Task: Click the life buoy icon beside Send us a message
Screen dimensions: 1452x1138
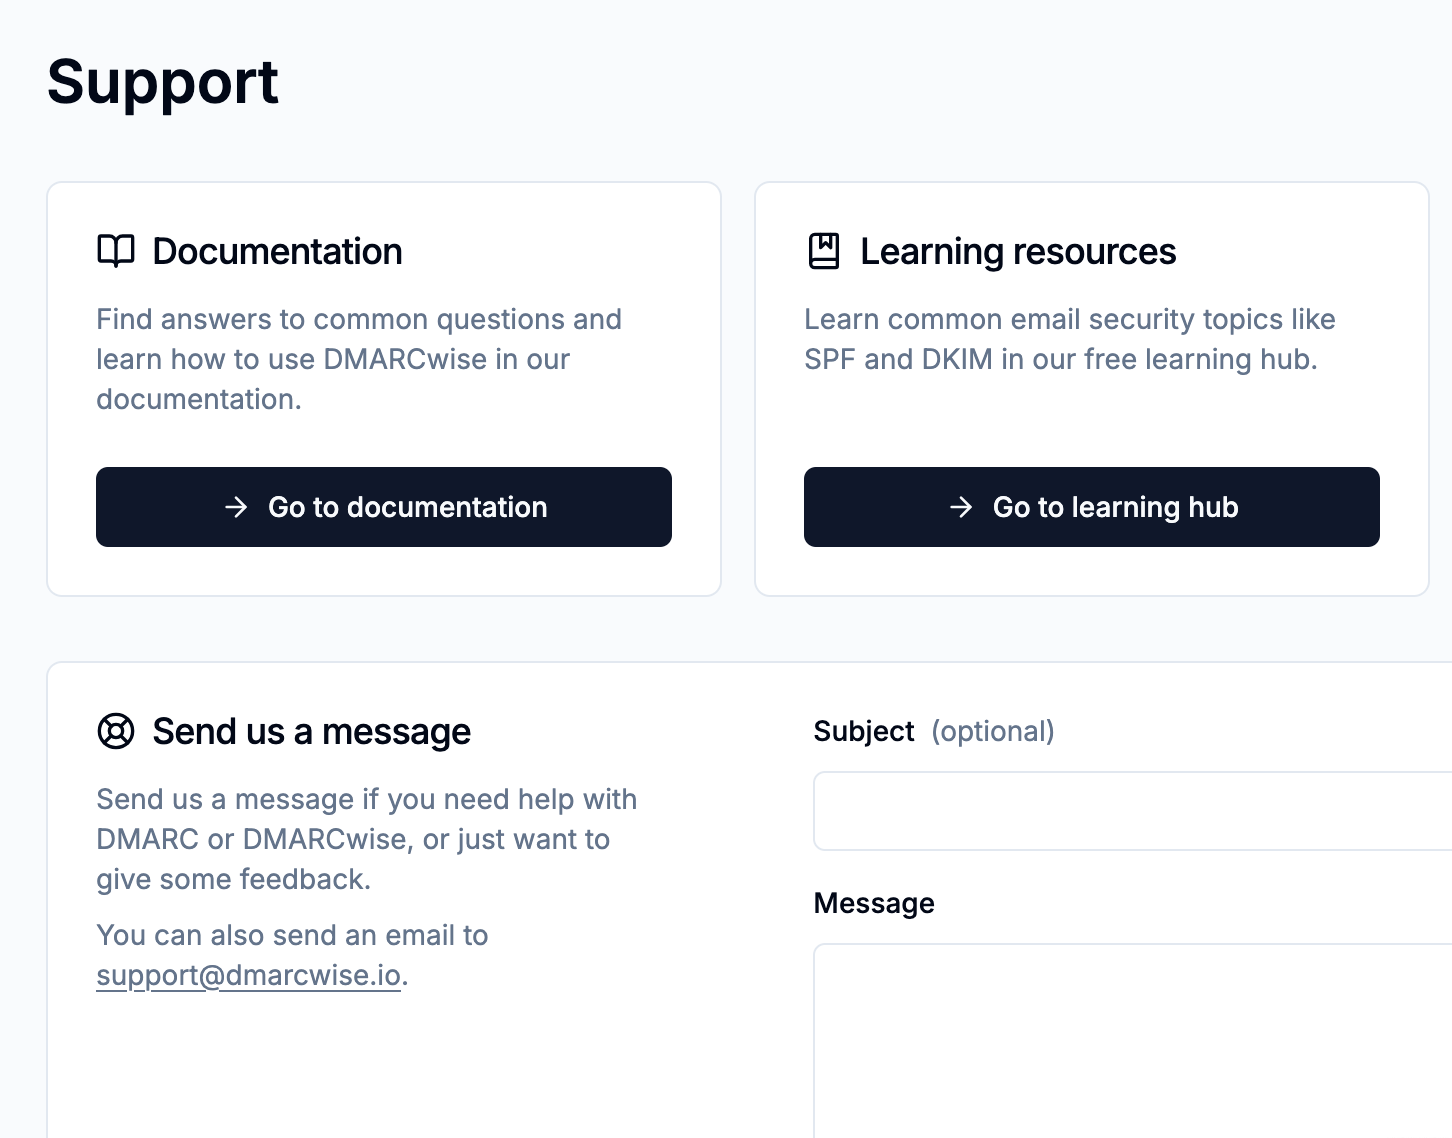Action: 116,731
